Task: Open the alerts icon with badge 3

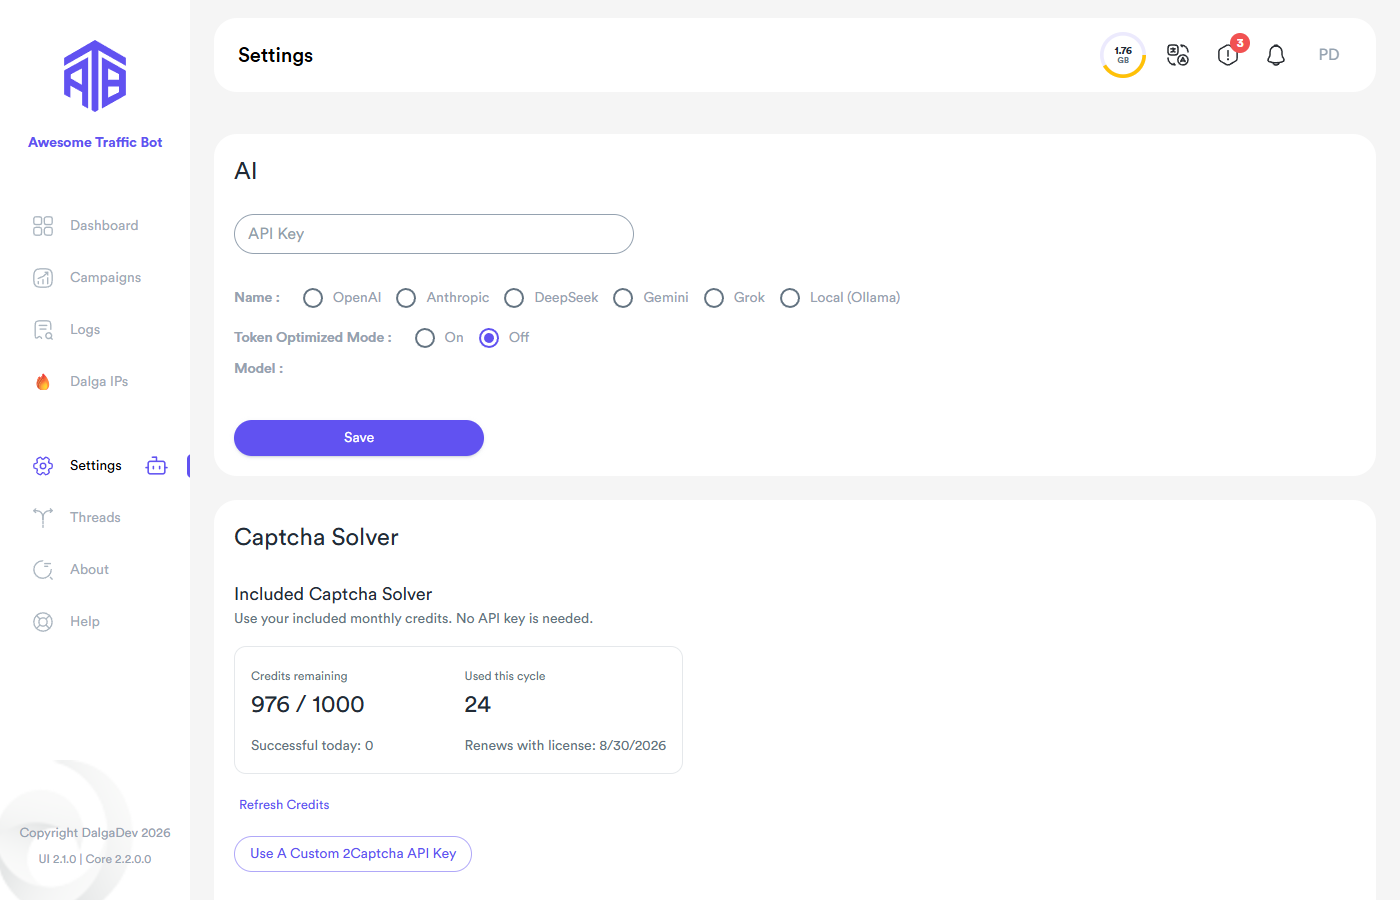Action: pos(1229,54)
